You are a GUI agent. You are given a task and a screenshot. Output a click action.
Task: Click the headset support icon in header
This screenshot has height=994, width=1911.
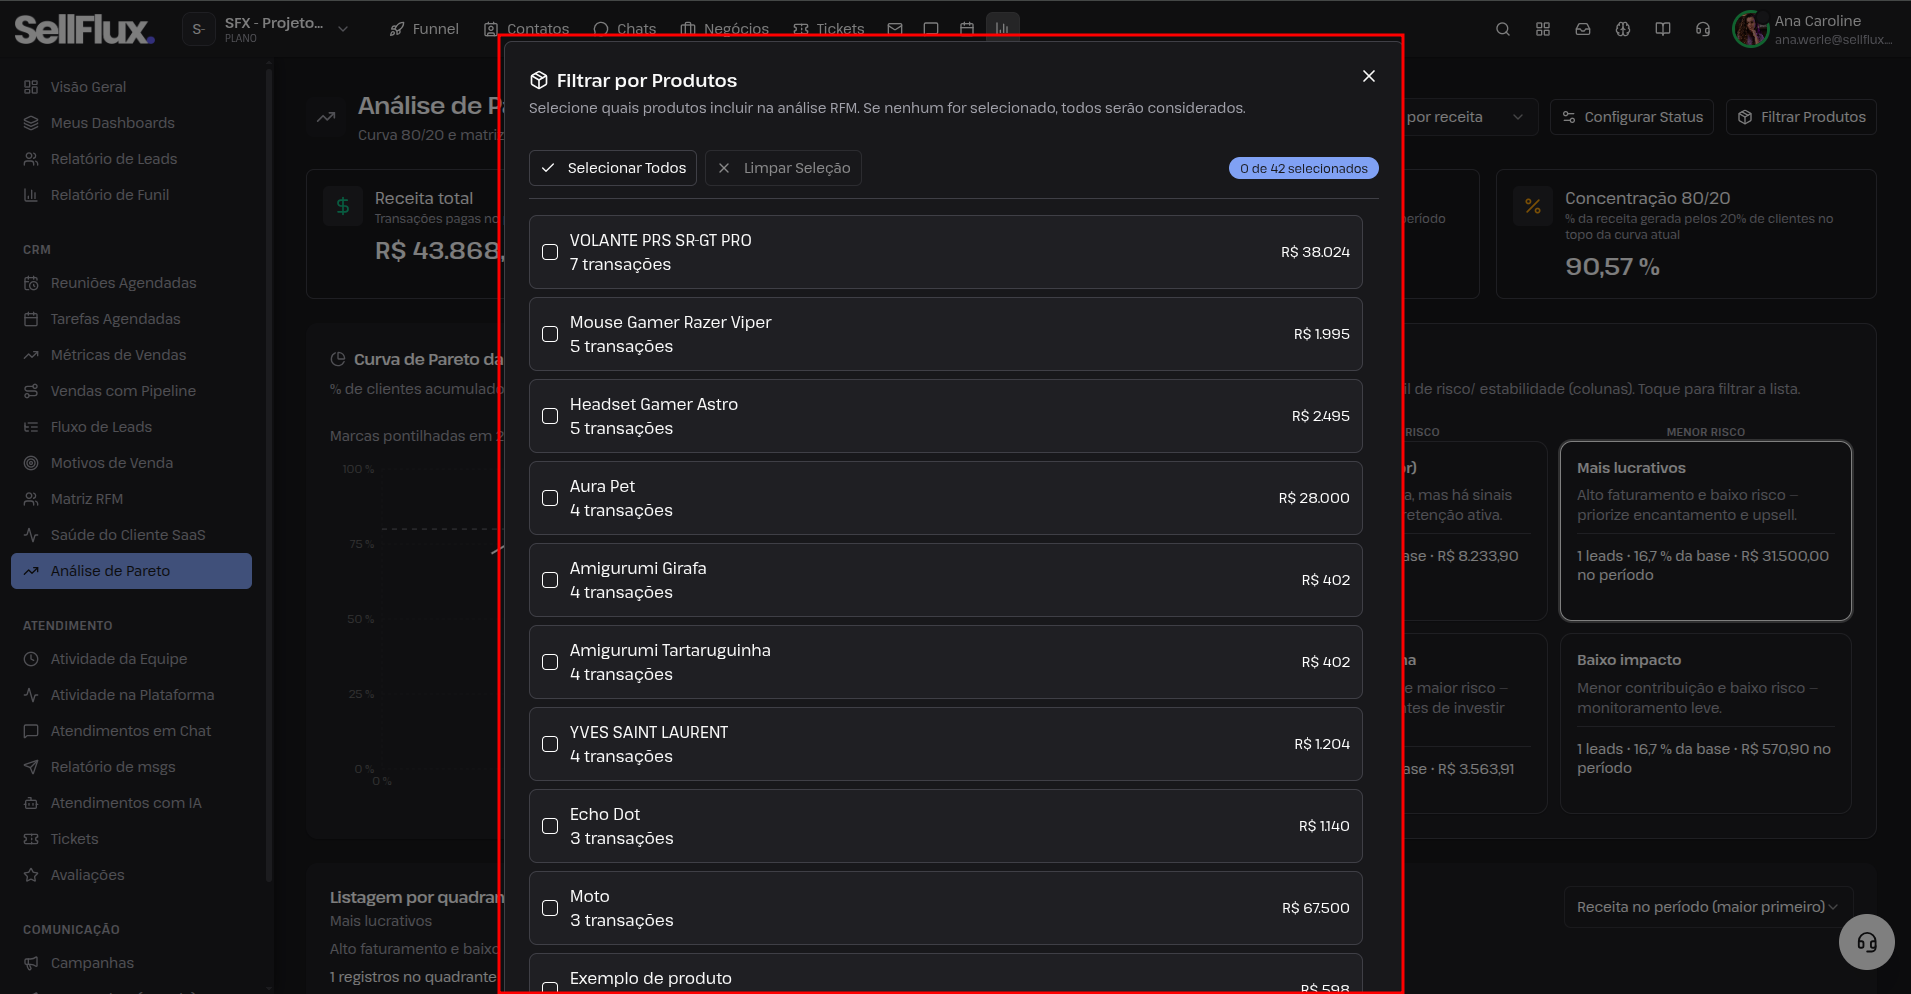tap(1703, 29)
